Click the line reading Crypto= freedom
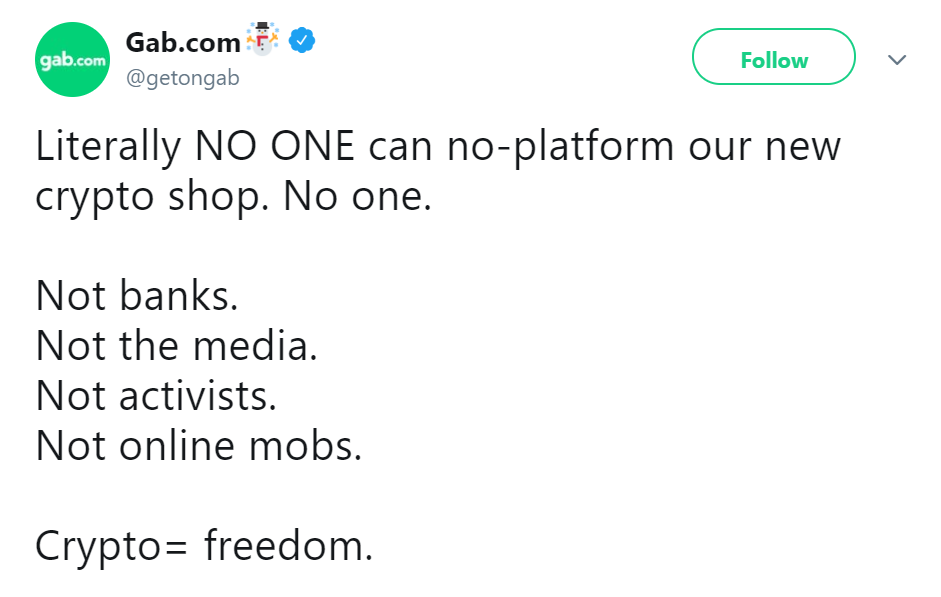 pyautogui.click(x=205, y=546)
